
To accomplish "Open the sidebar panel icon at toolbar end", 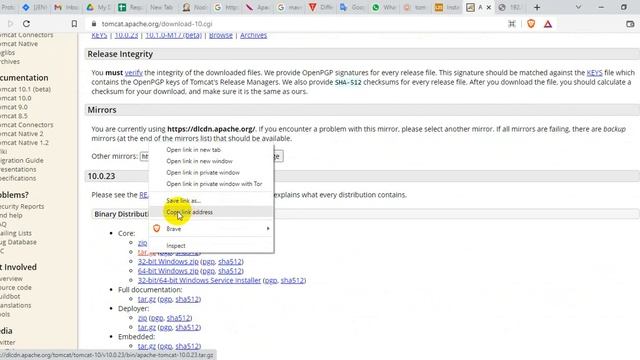I will pos(630,24).
